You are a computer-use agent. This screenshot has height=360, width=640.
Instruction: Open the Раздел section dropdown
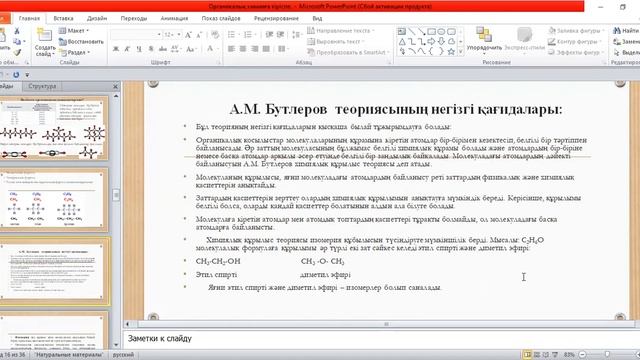tap(75, 52)
